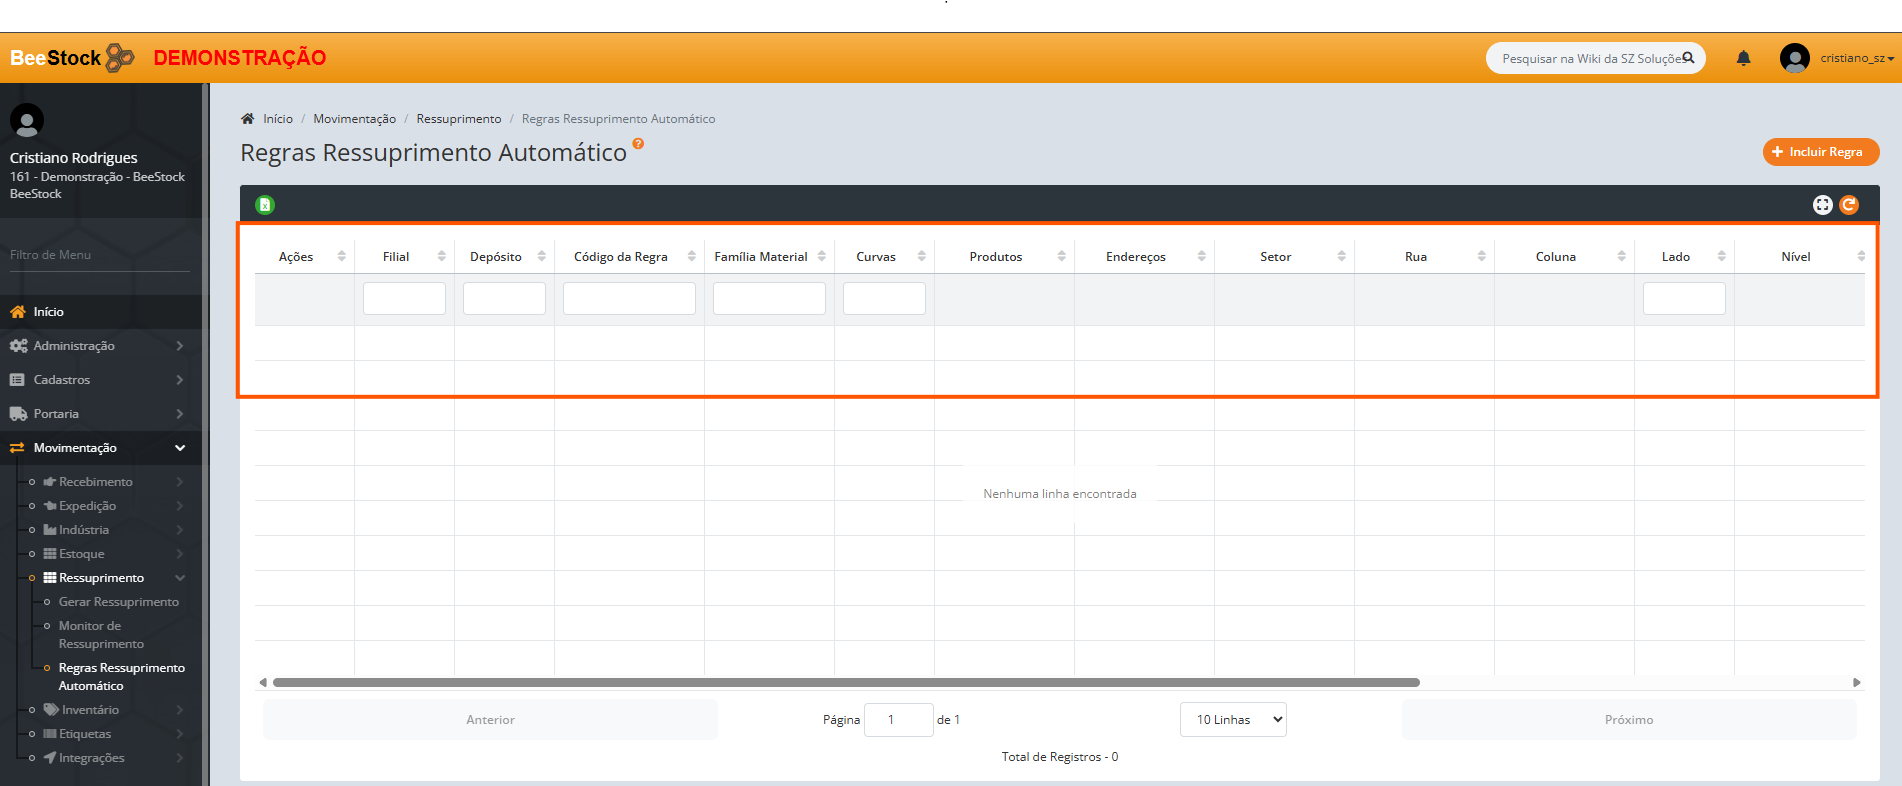This screenshot has width=1902, height=786.
Task: Click the Incluir Regra button
Action: pos(1820,152)
